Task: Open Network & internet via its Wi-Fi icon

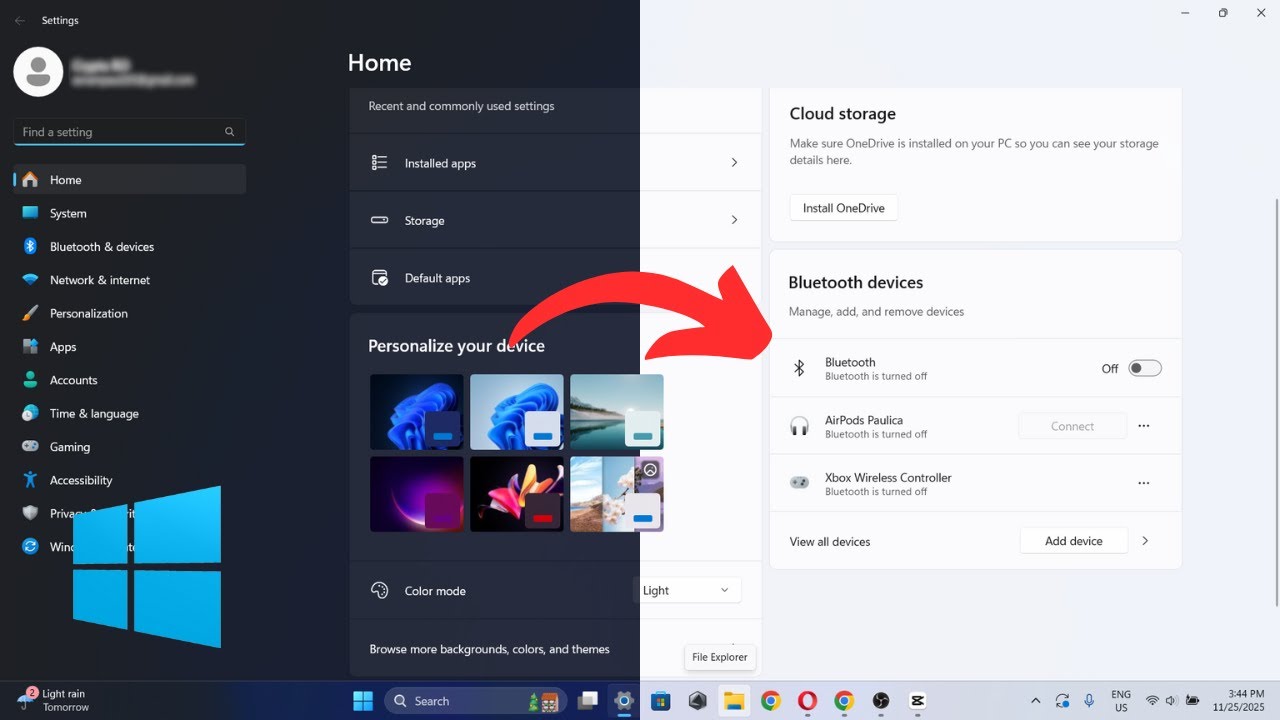Action: click(x=30, y=280)
